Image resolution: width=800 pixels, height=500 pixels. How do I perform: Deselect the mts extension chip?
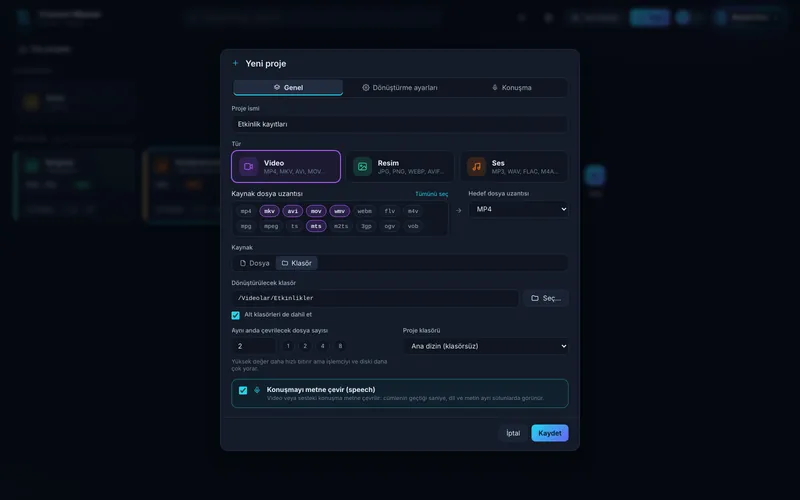point(316,226)
